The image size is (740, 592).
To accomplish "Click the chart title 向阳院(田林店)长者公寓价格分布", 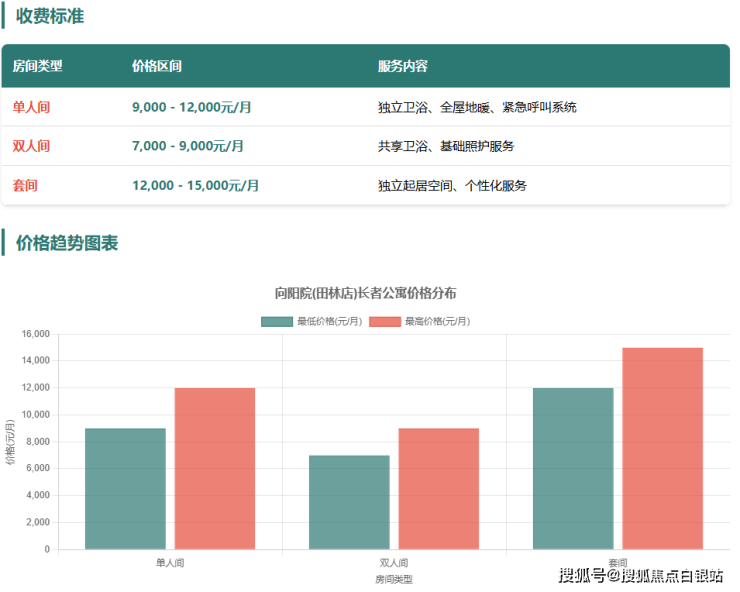I will (366, 293).
